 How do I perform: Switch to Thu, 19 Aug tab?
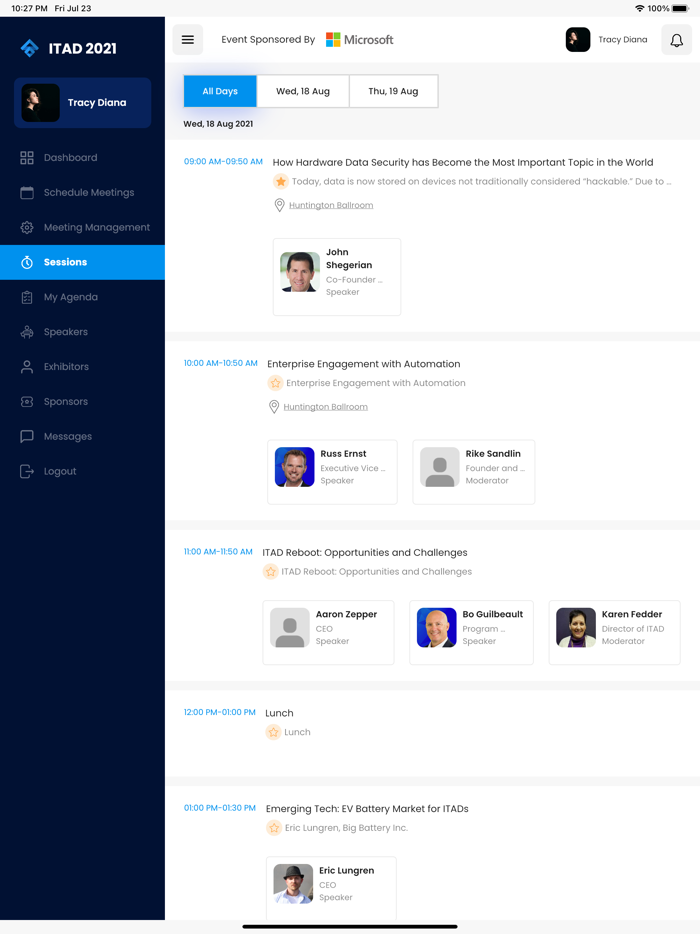tap(393, 91)
